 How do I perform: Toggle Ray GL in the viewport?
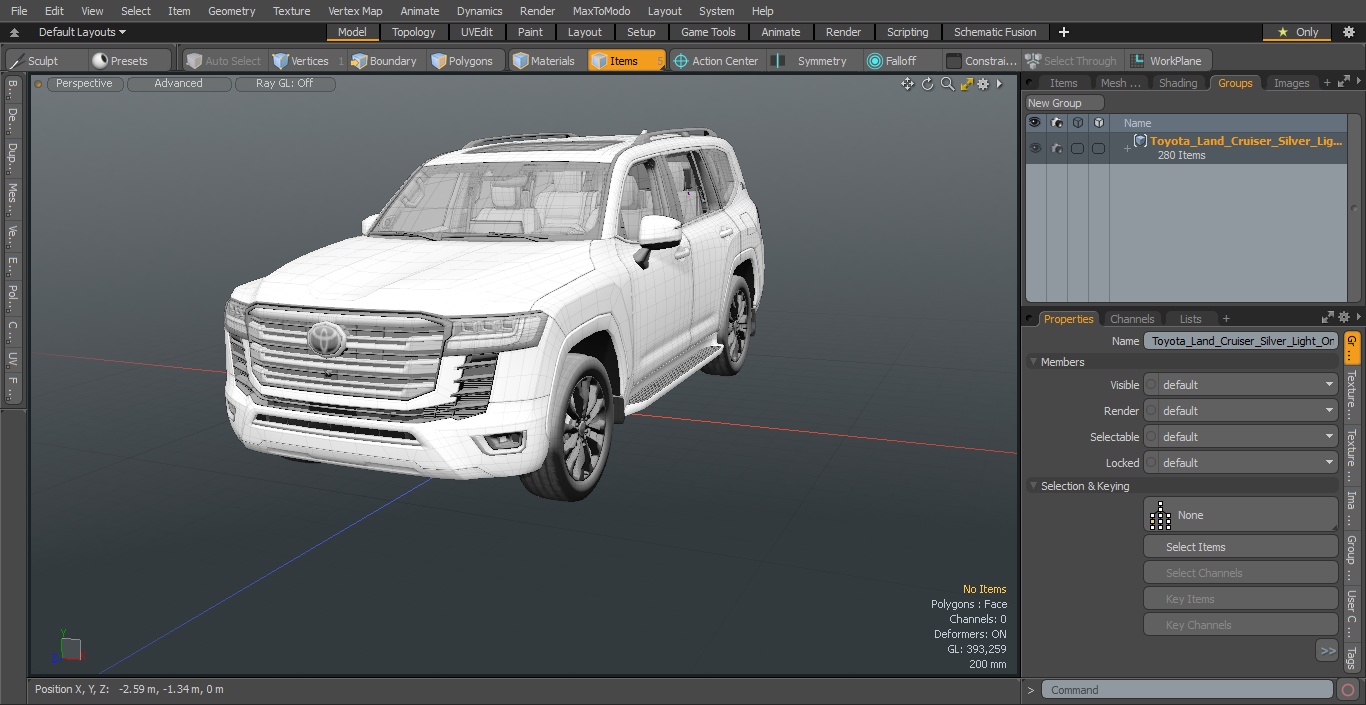[x=285, y=84]
